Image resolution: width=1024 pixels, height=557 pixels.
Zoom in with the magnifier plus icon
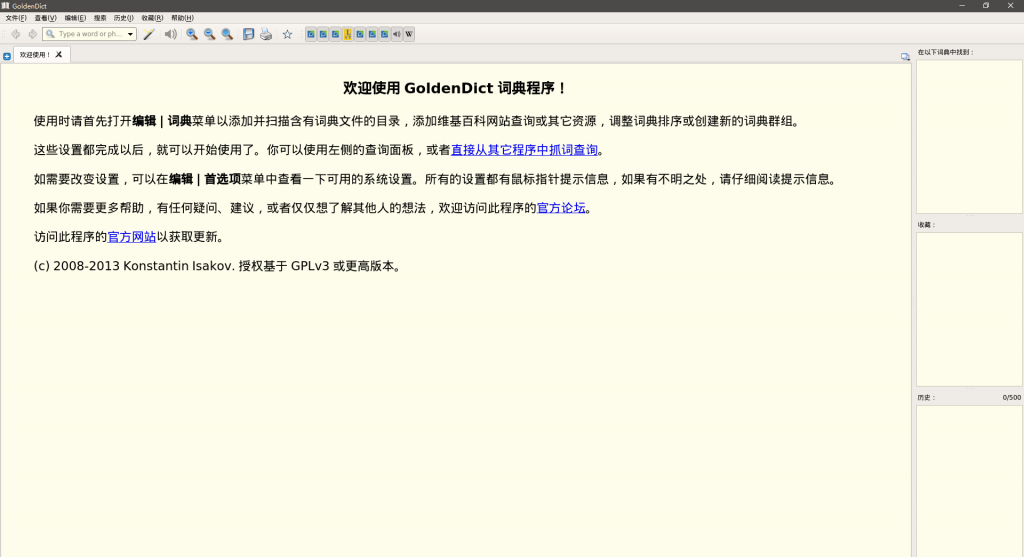click(191, 34)
